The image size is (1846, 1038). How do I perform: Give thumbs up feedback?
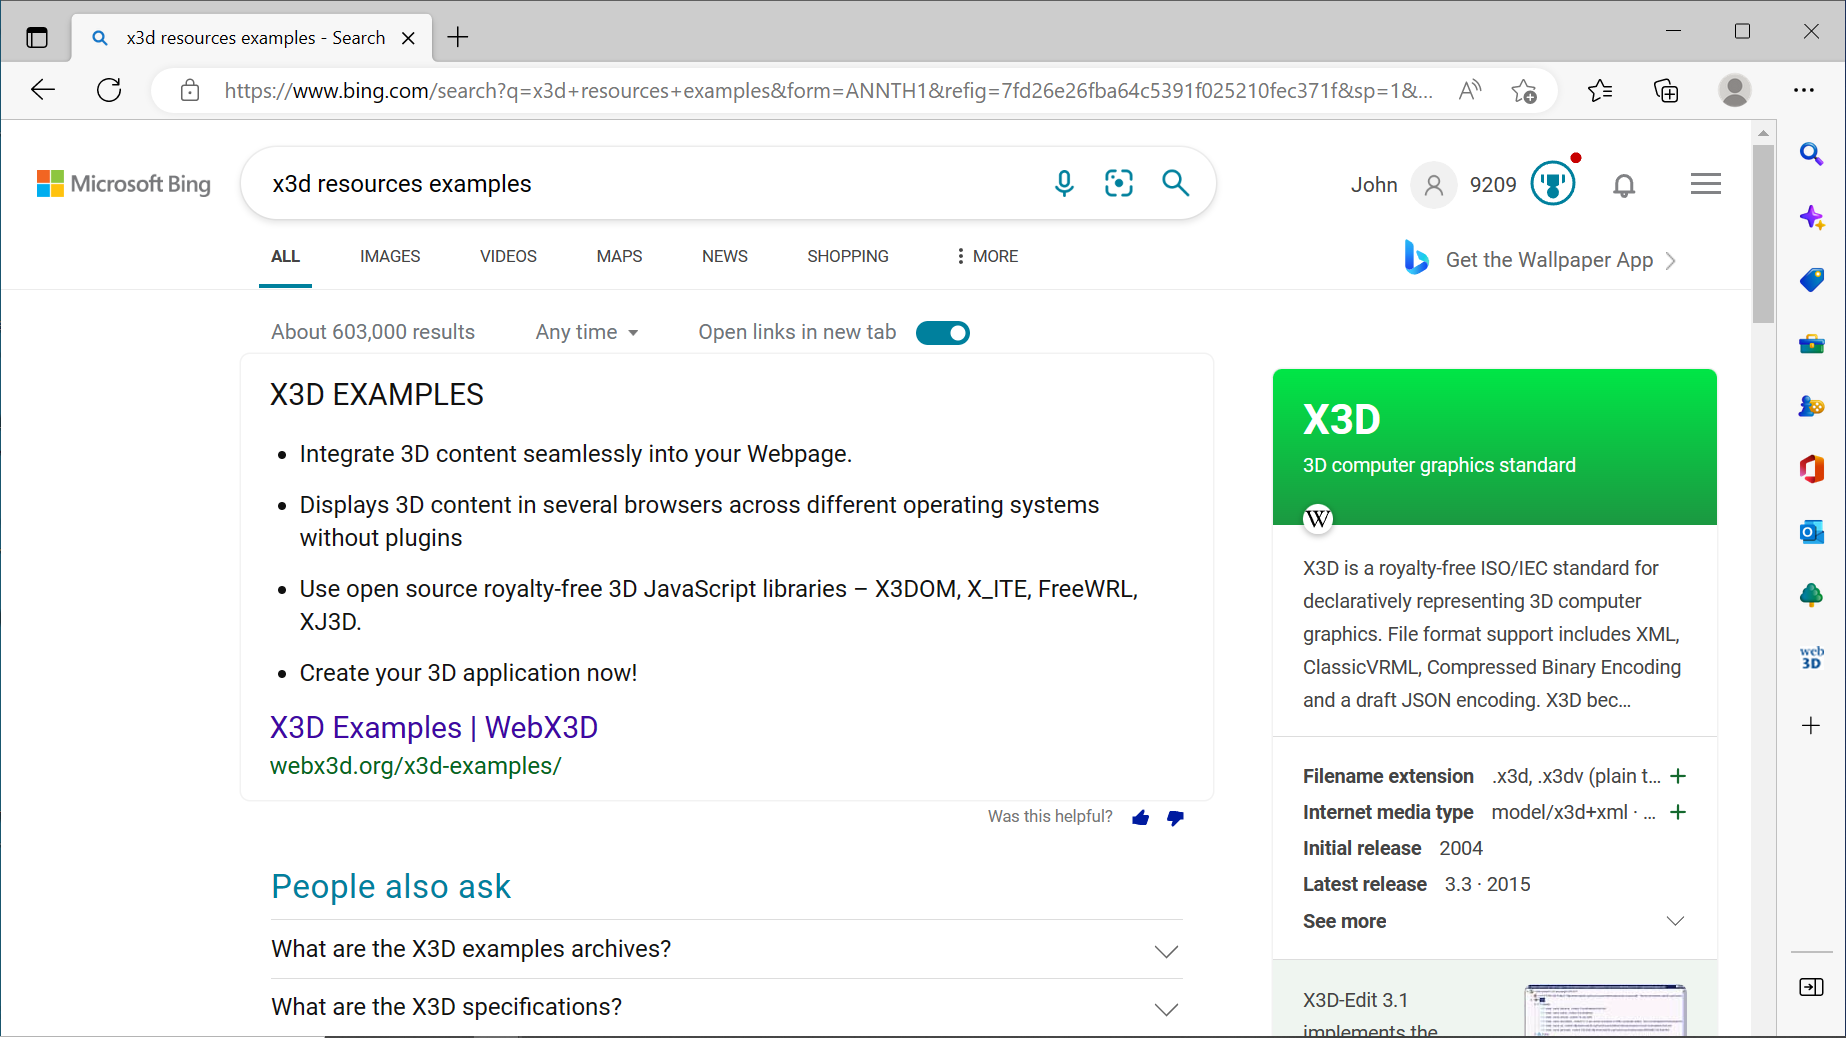click(1141, 818)
